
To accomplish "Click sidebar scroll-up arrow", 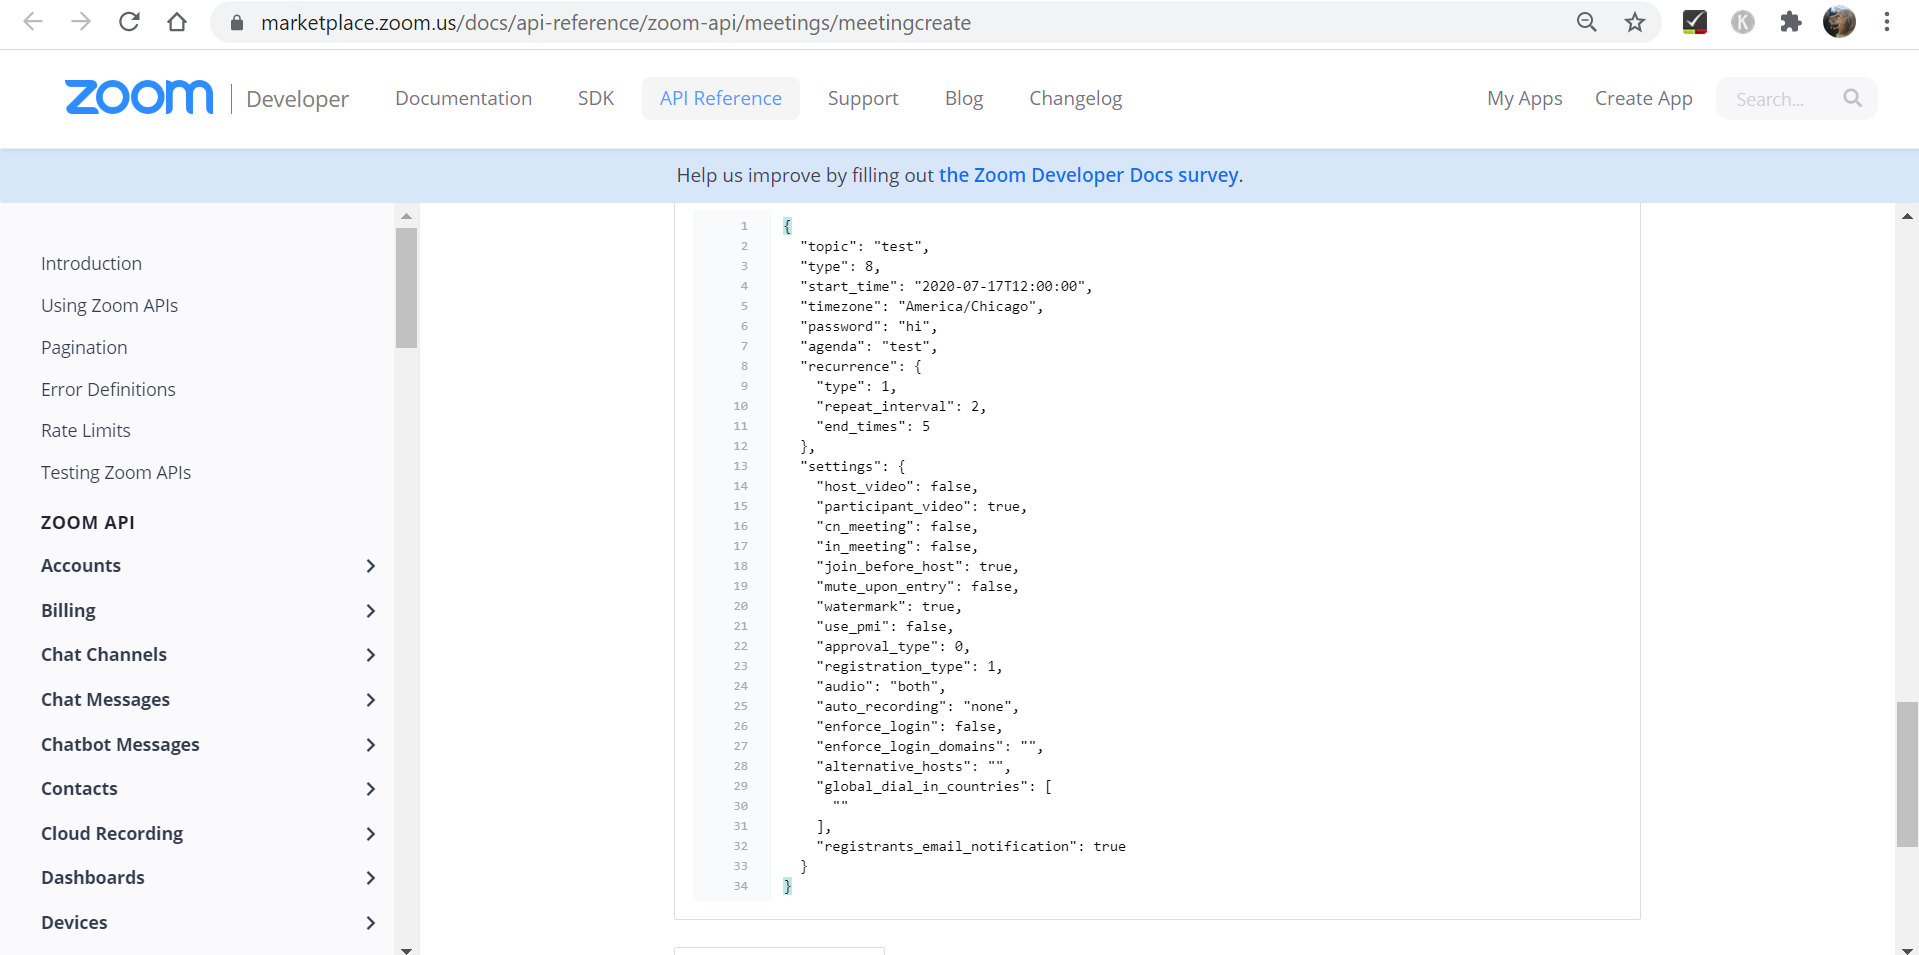I will pos(406,216).
